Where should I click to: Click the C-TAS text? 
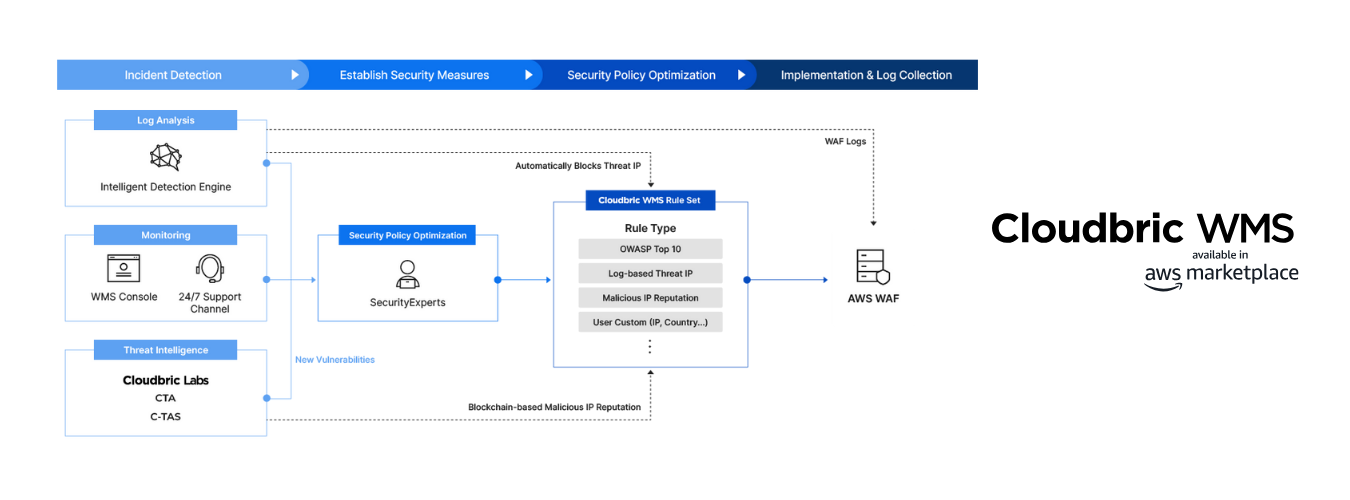pyautogui.click(x=165, y=416)
